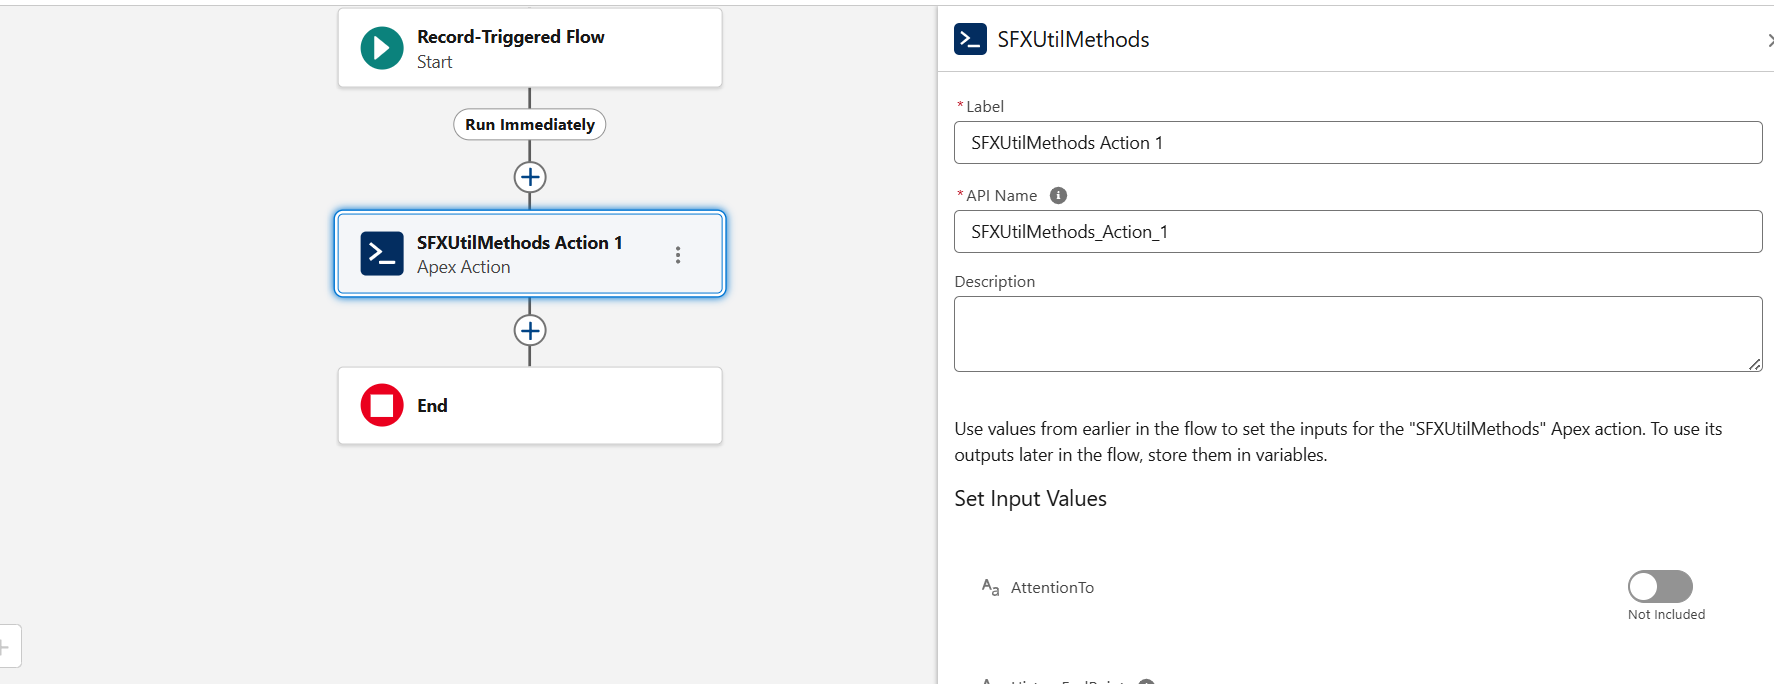Image resolution: width=1774 pixels, height=684 pixels.
Task: Click the Apex icon in panel header
Action: (x=970, y=39)
